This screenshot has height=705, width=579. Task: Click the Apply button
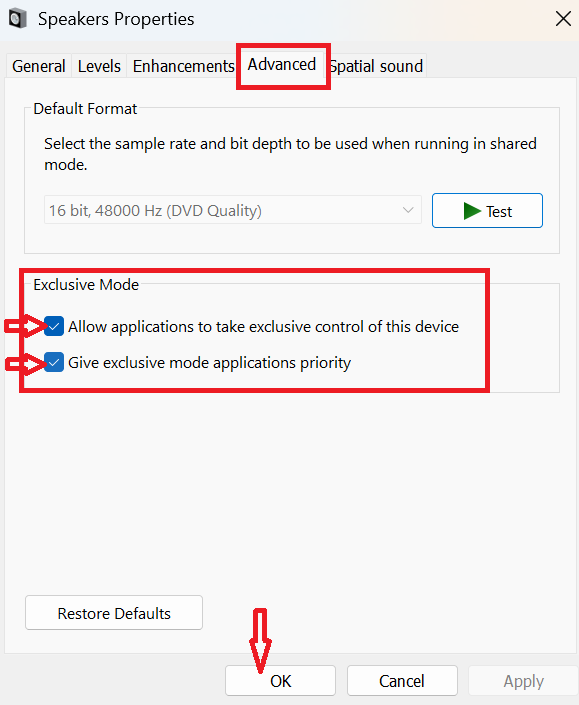pos(523,681)
